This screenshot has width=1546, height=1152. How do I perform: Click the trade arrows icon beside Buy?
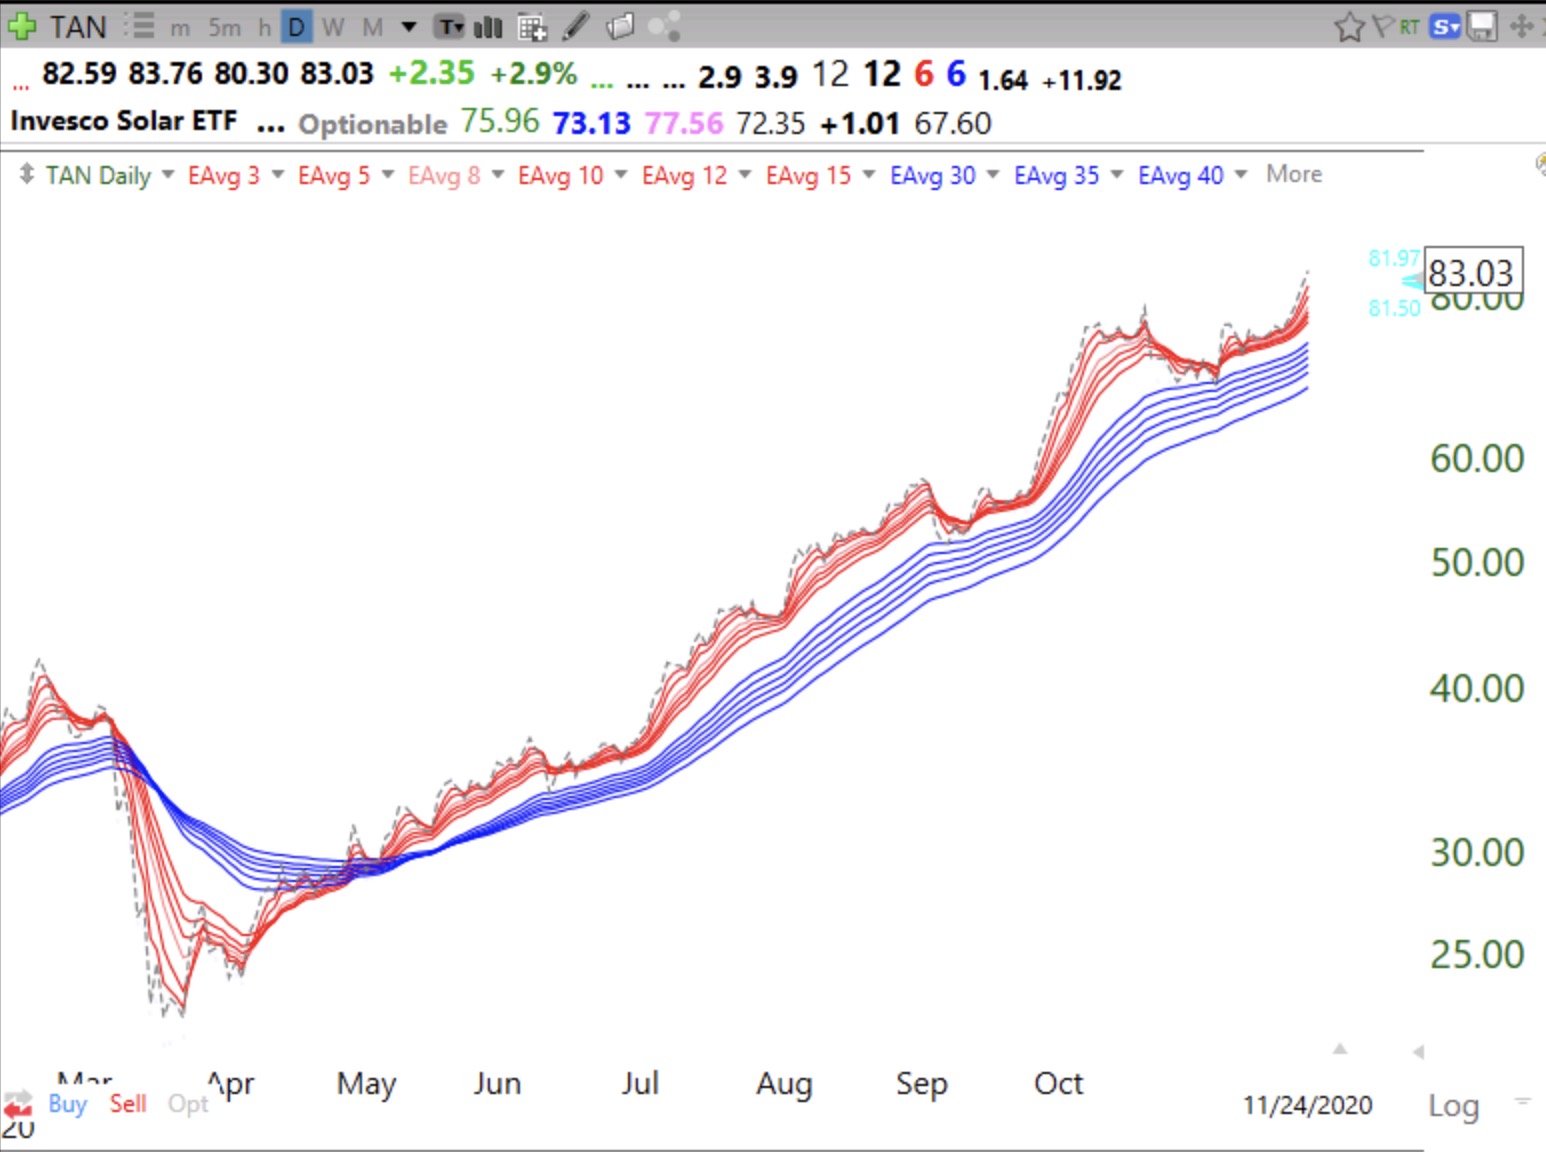click(18, 1105)
